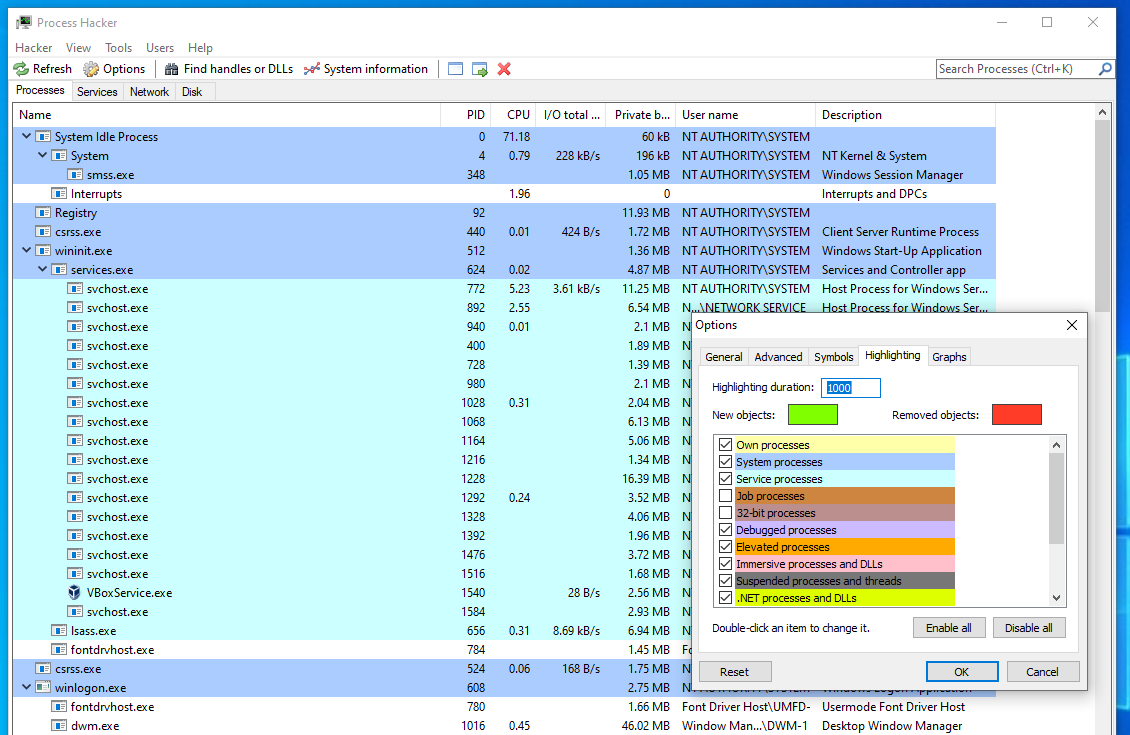Toggle Service processes highlighting checkbox
The height and width of the screenshot is (735, 1130).
(726, 478)
